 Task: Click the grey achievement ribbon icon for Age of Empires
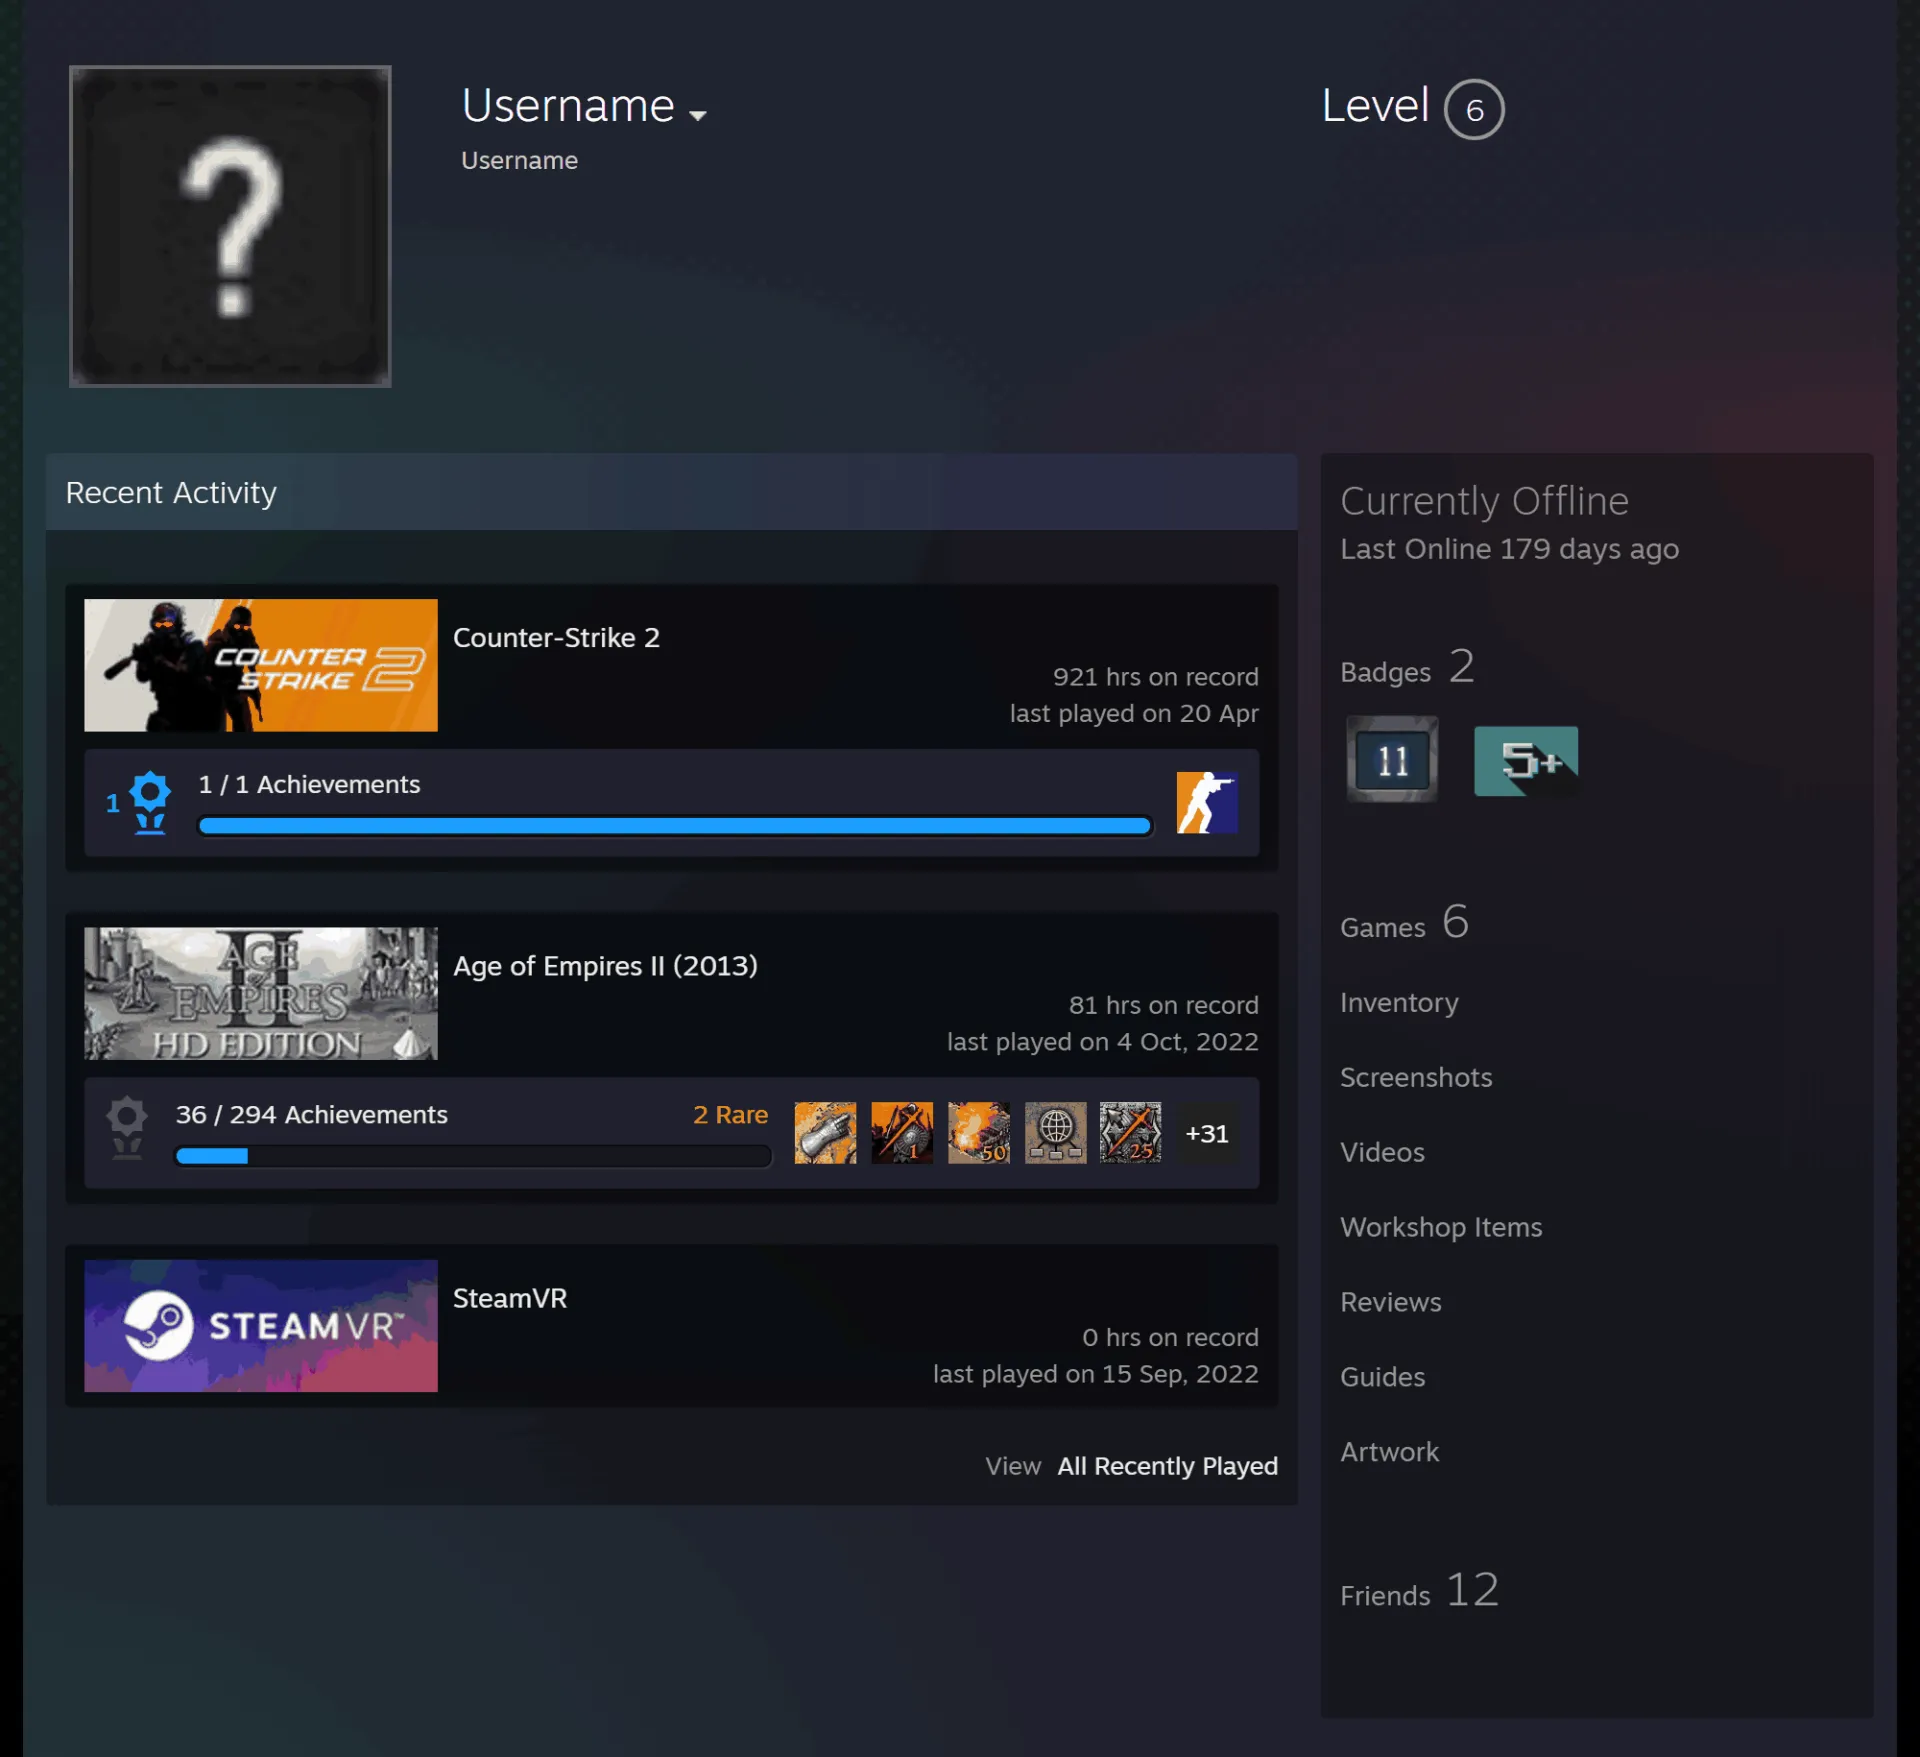127,1127
